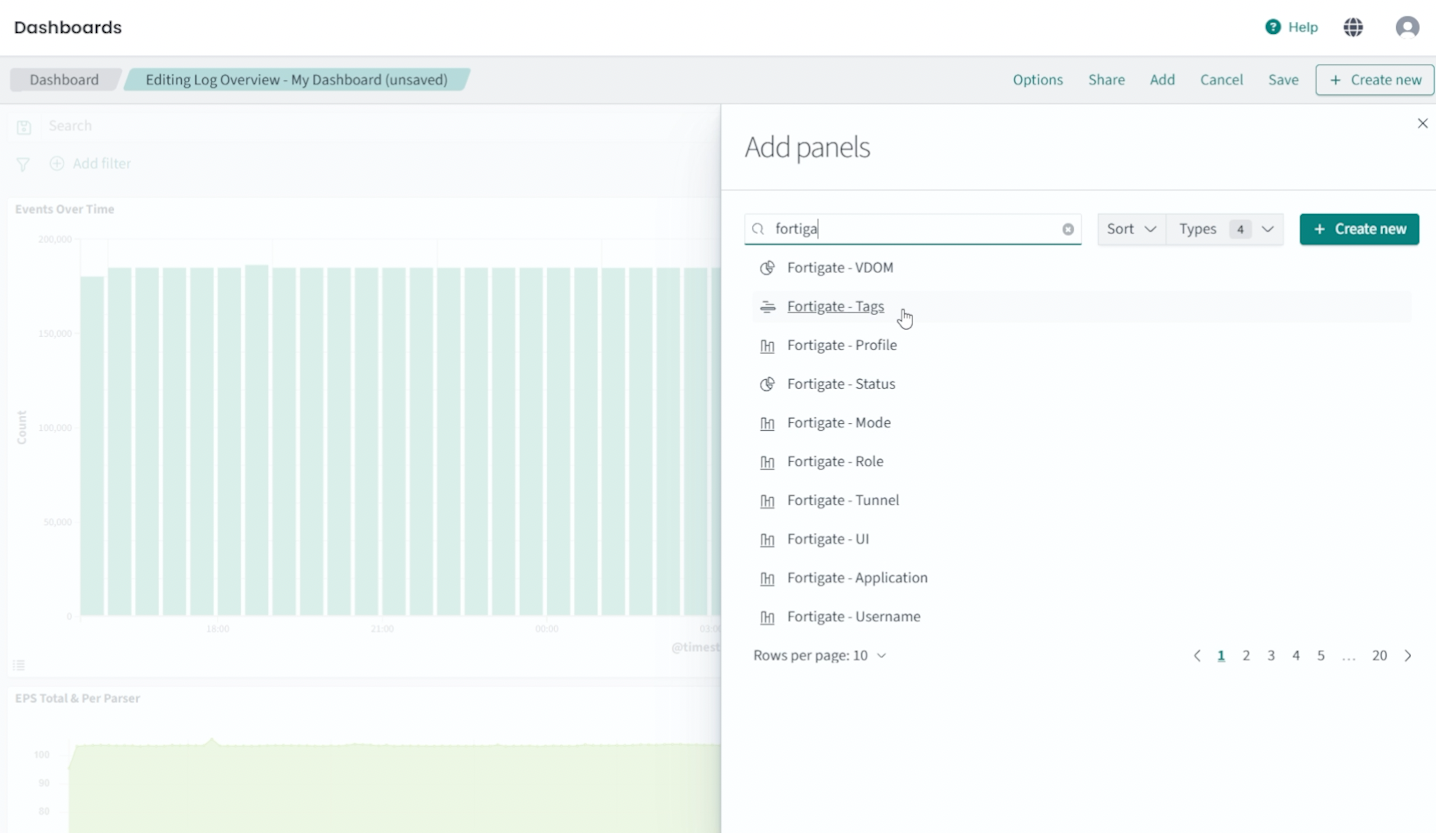Click Add in the dashboard toolbar
Viewport: 1436px width, 833px height.
click(x=1162, y=80)
